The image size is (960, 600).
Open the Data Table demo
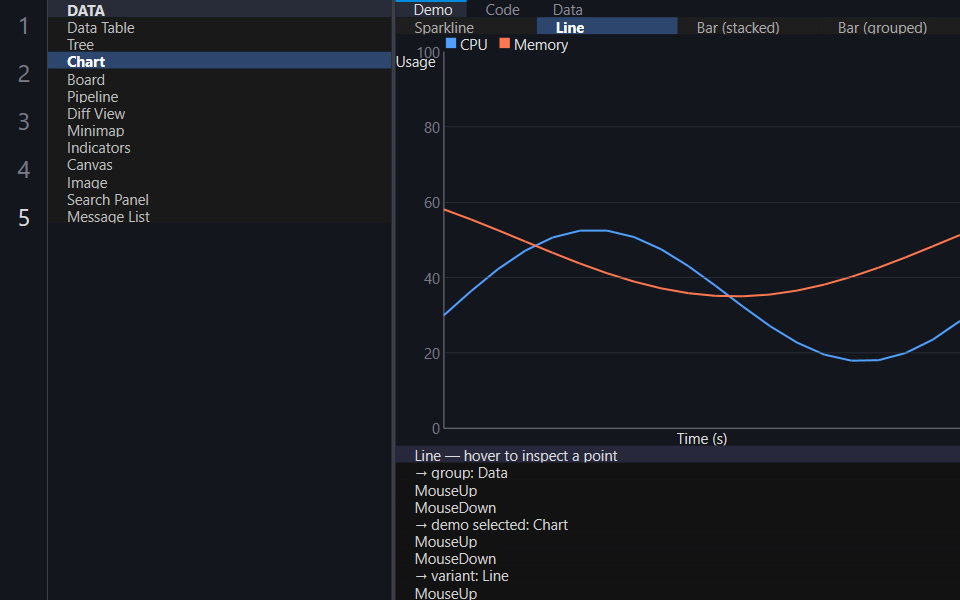coord(219,28)
